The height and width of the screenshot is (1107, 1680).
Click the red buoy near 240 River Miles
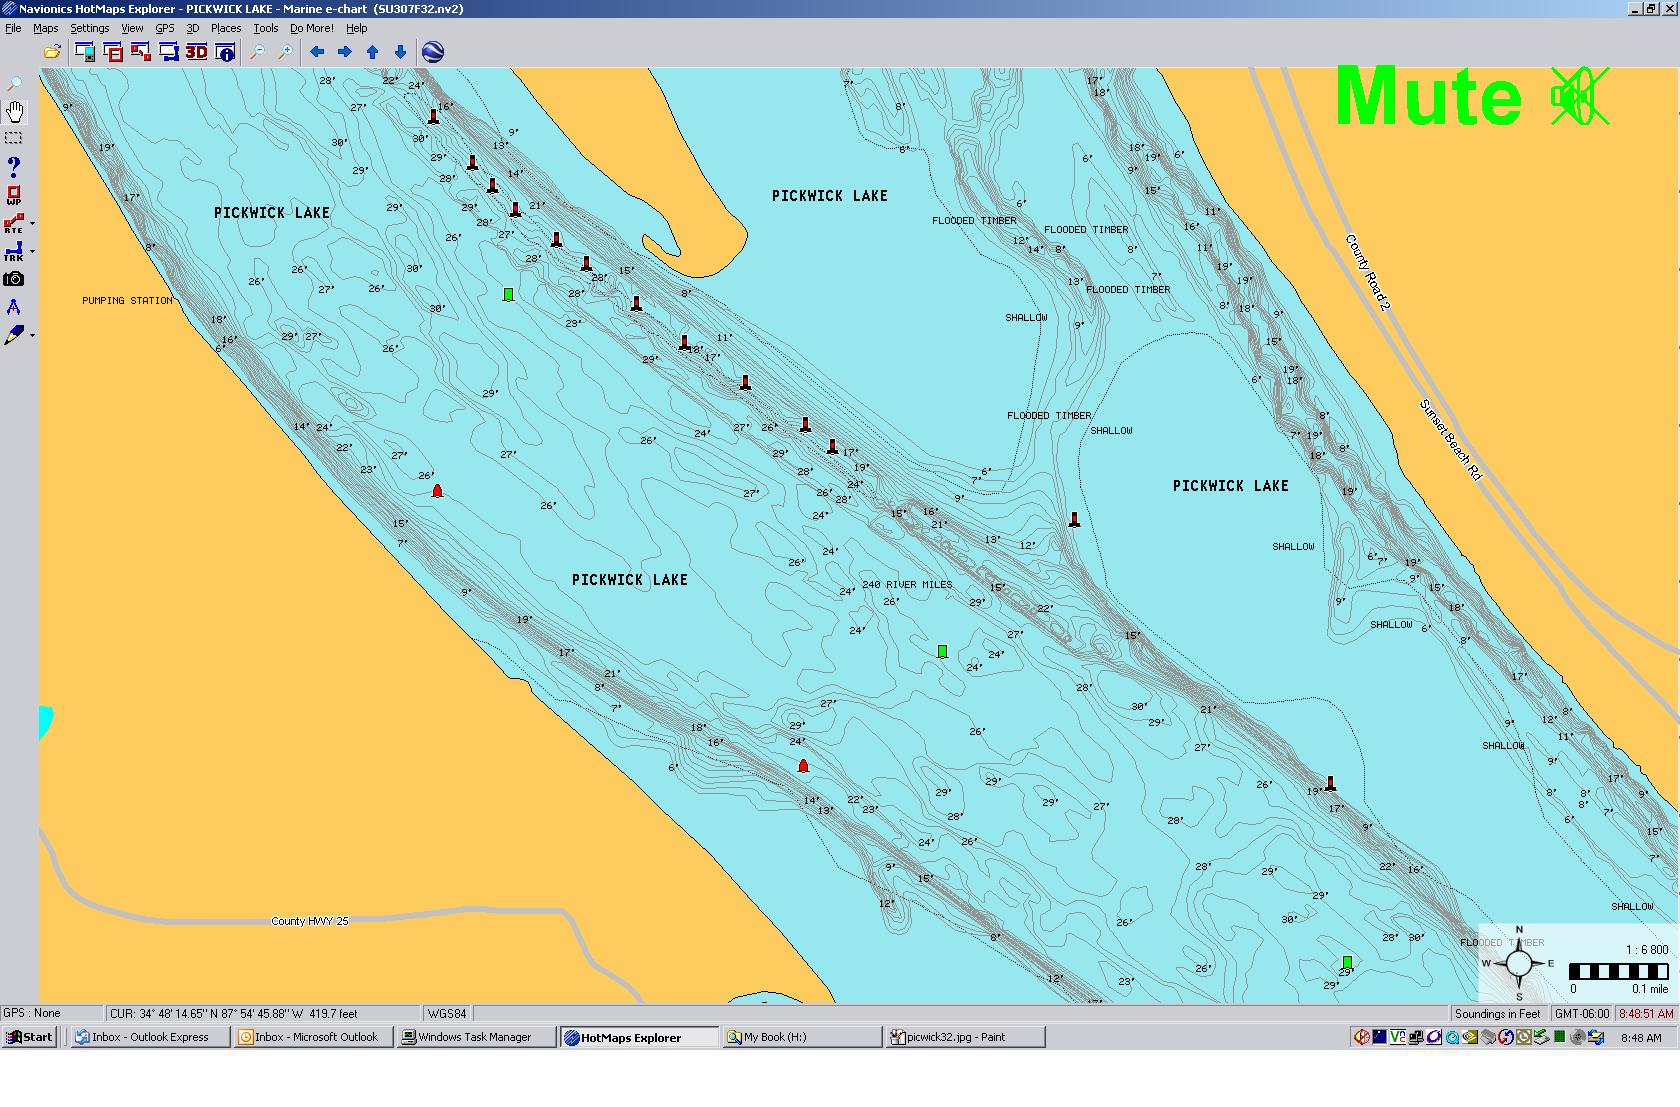(803, 766)
